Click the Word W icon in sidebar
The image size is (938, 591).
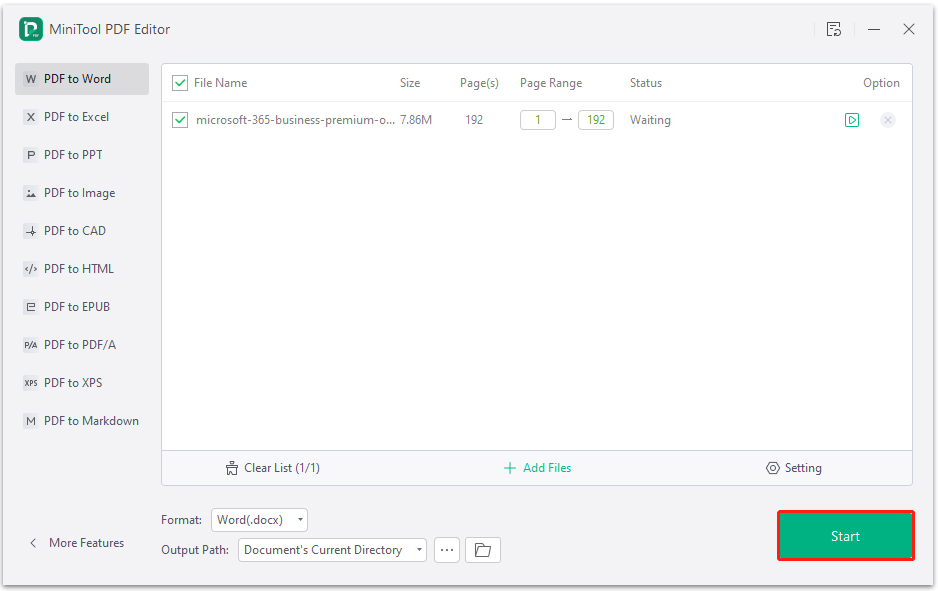point(31,79)
